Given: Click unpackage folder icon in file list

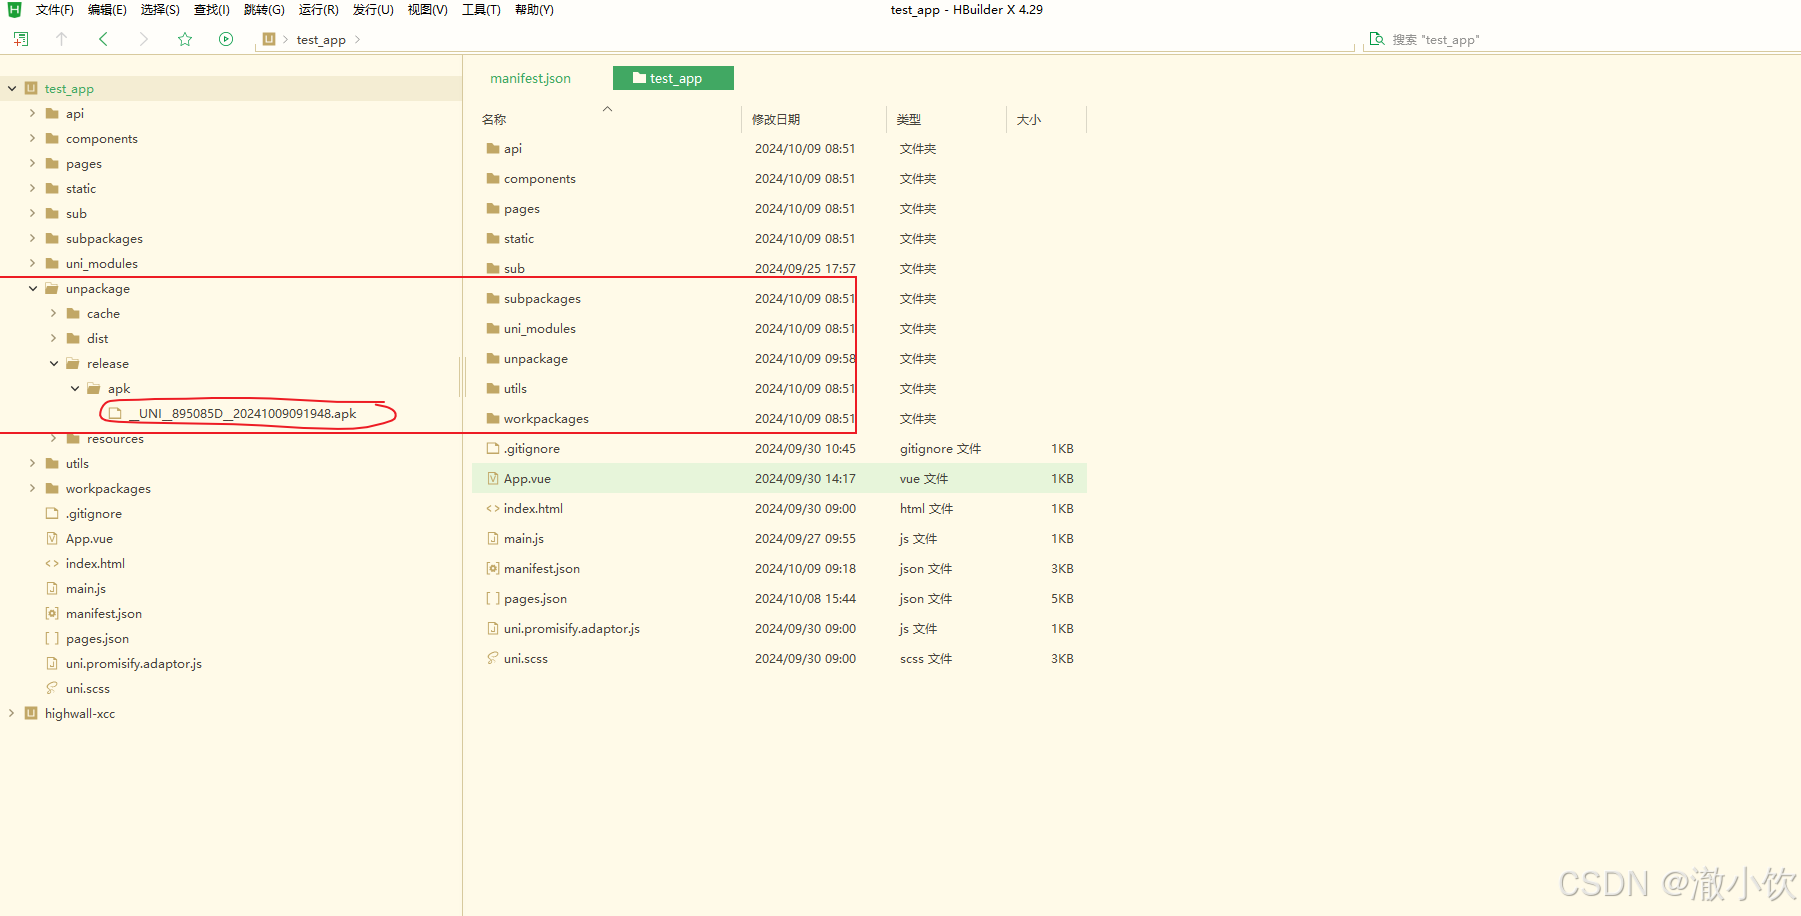Looking at the screenshot, I should [493, 358].
